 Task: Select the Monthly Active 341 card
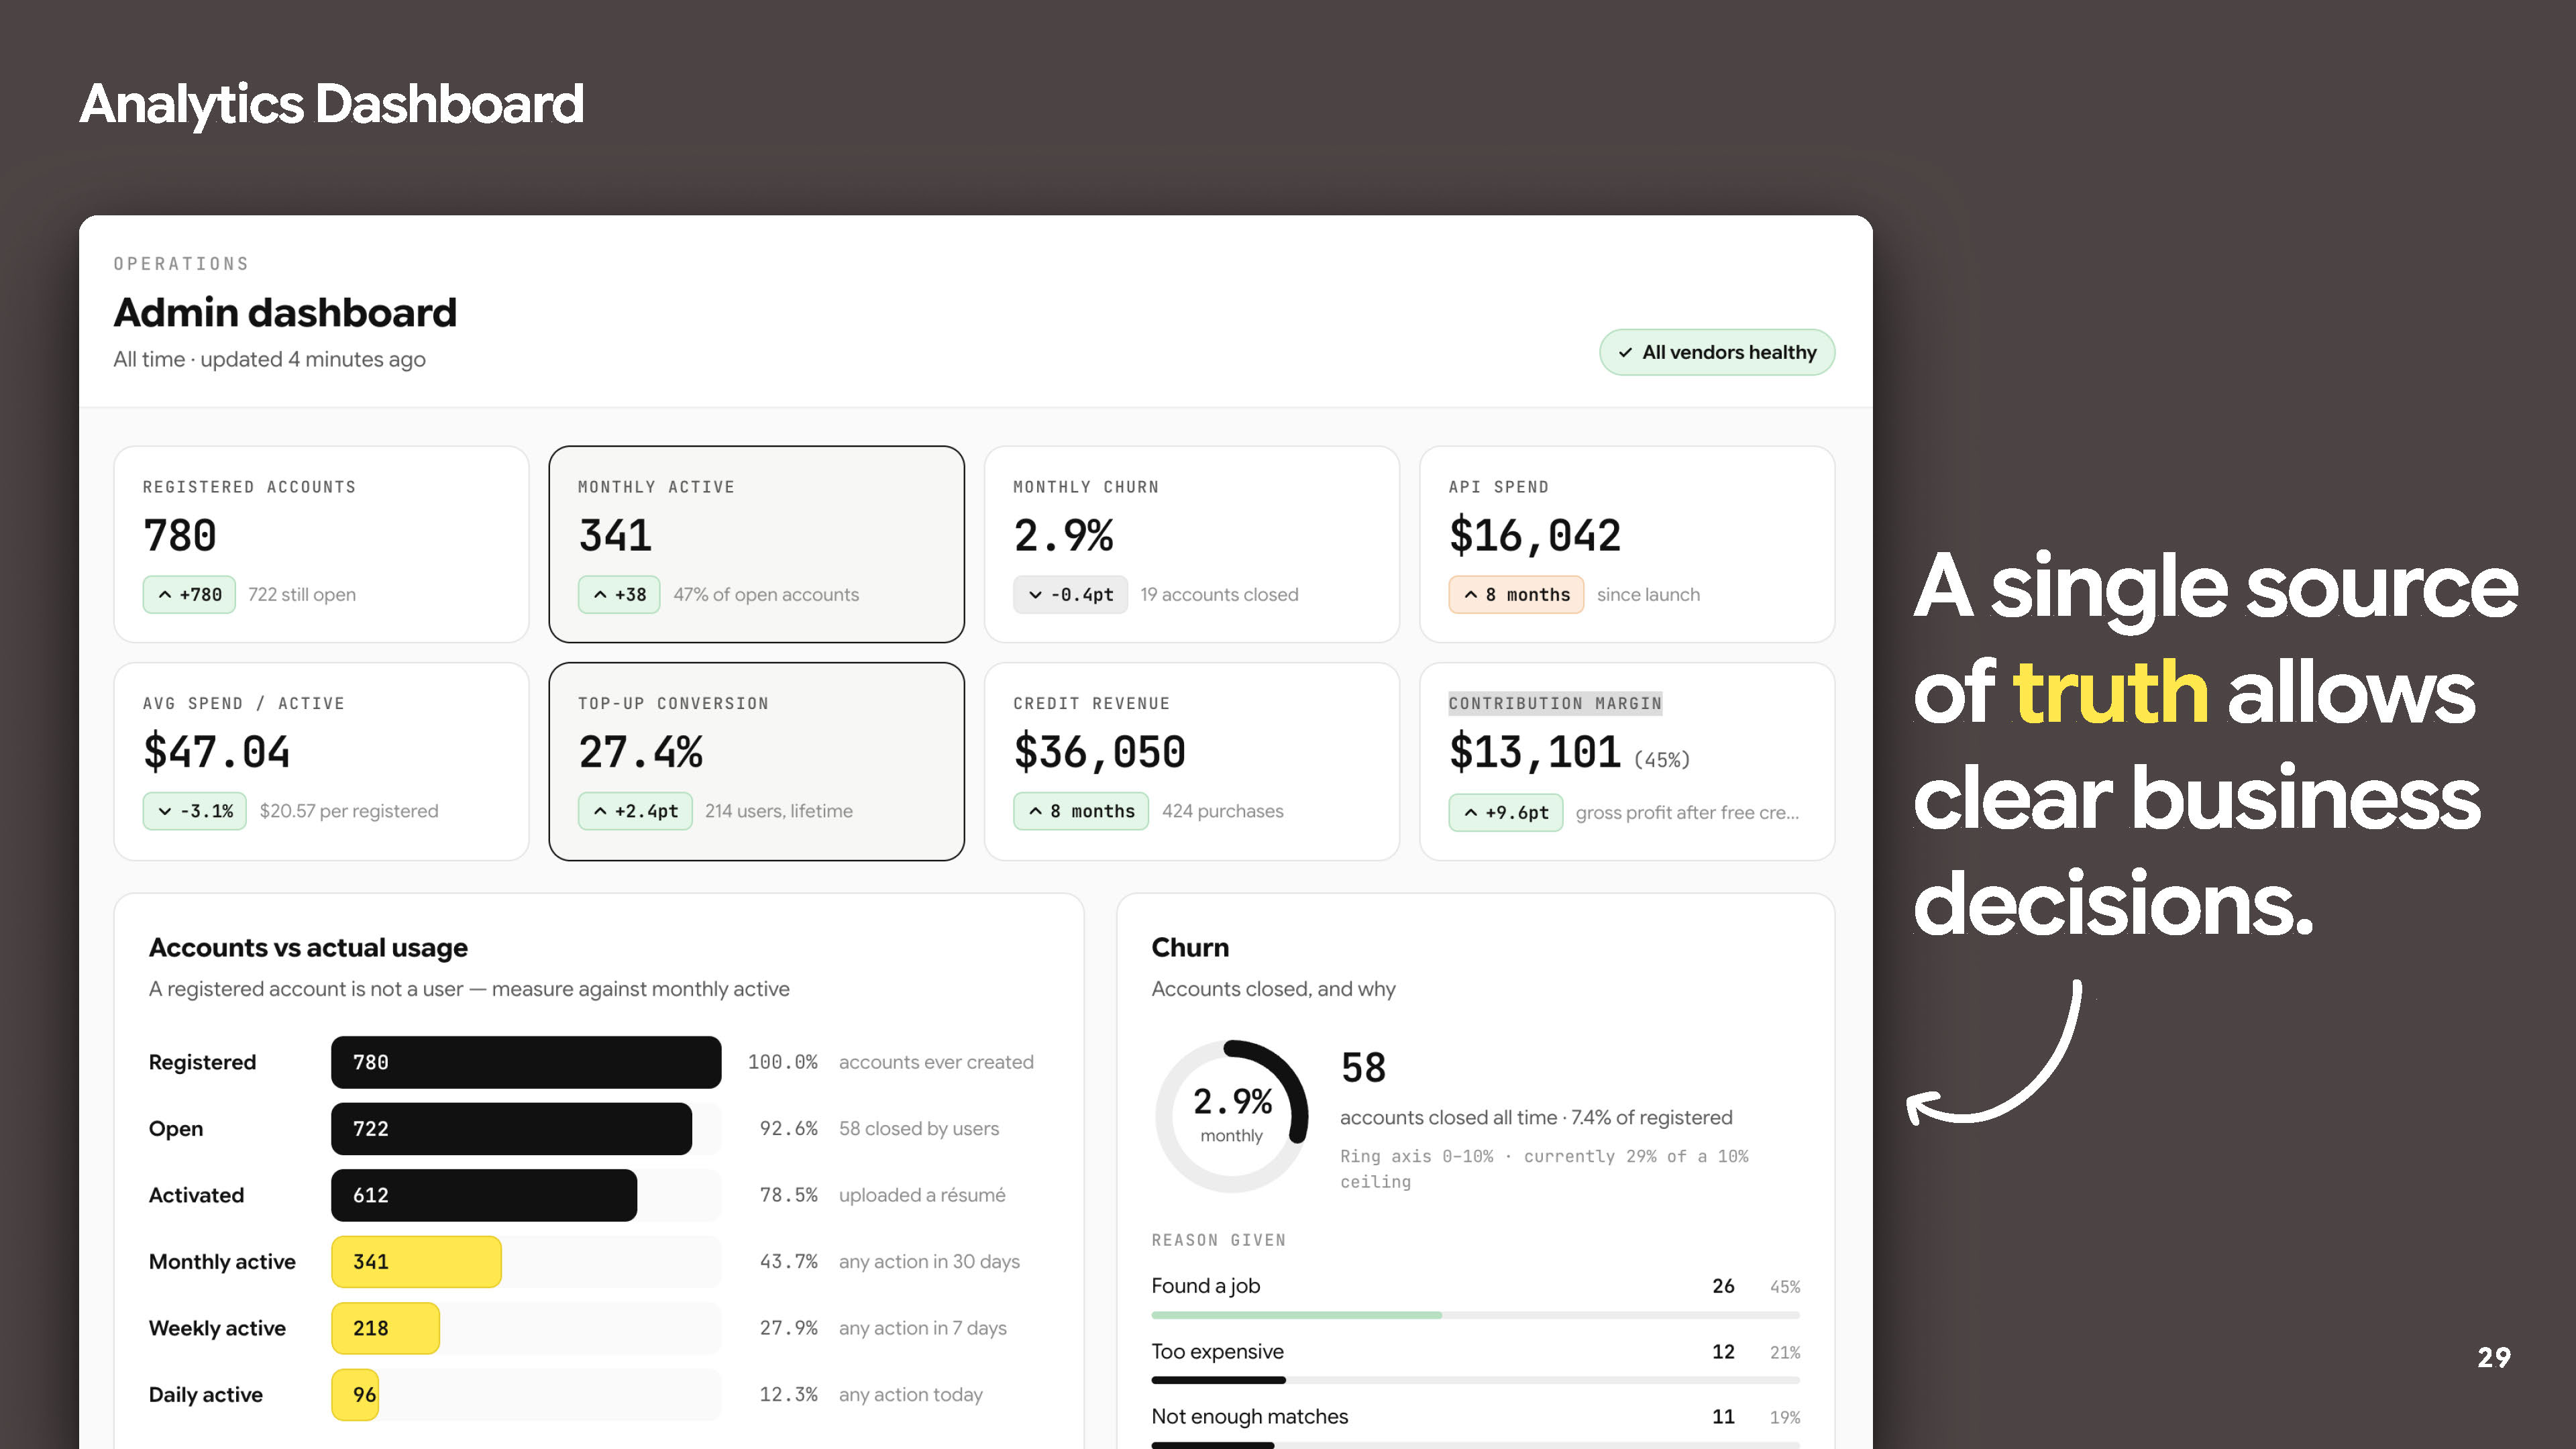coord(756,544)
